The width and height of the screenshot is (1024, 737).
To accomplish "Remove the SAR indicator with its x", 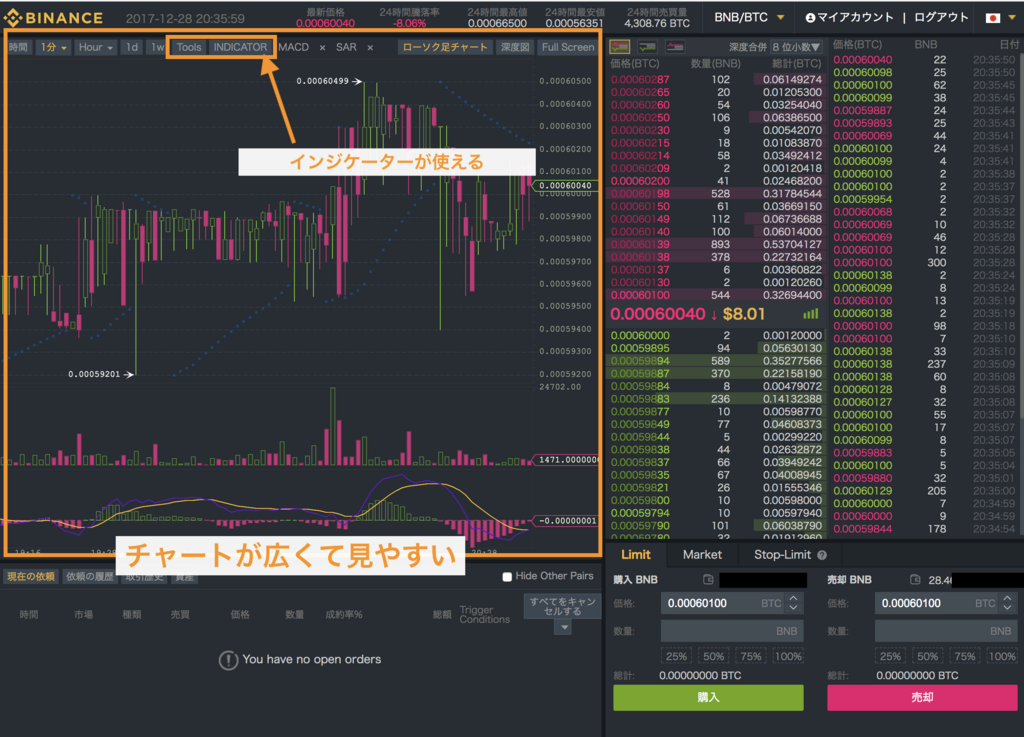I will (370, 48).
